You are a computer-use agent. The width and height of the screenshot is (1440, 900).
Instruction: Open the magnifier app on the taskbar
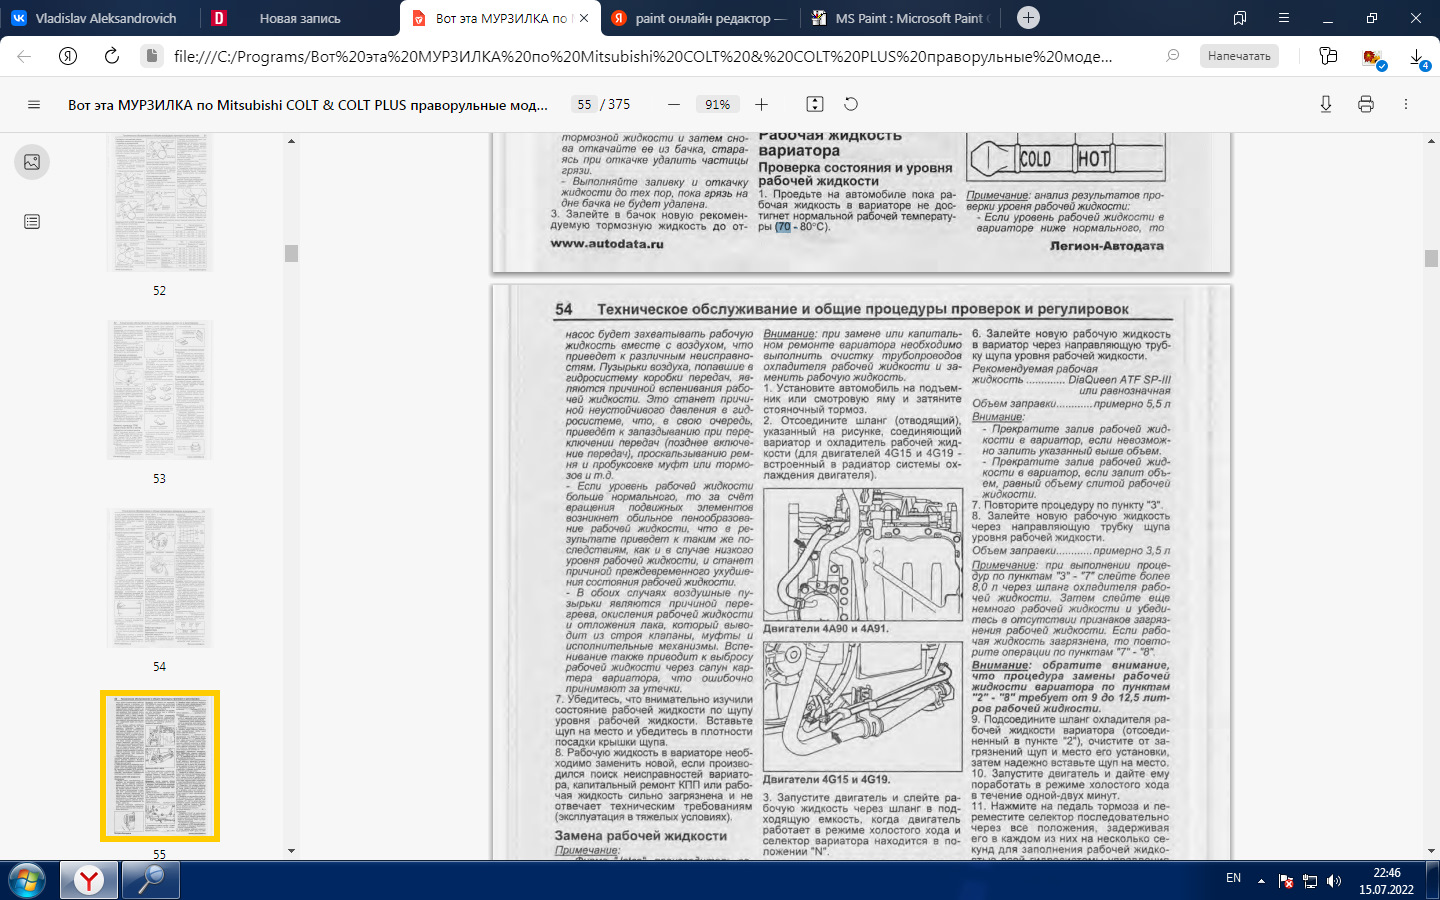(x=151, y=880)
